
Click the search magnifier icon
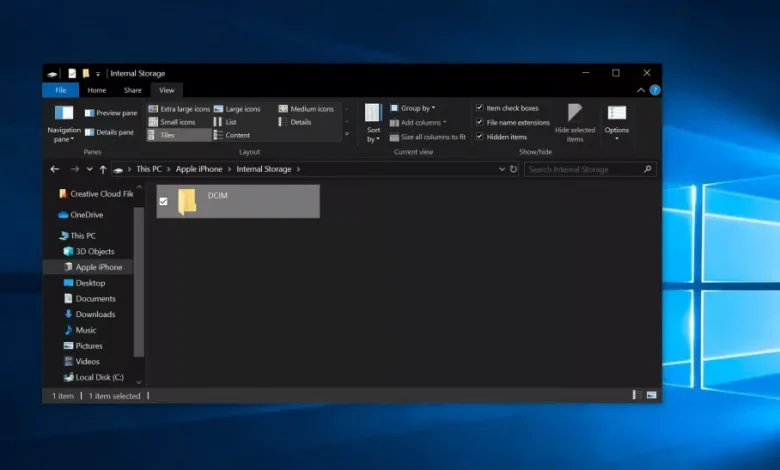coord(647,169)
